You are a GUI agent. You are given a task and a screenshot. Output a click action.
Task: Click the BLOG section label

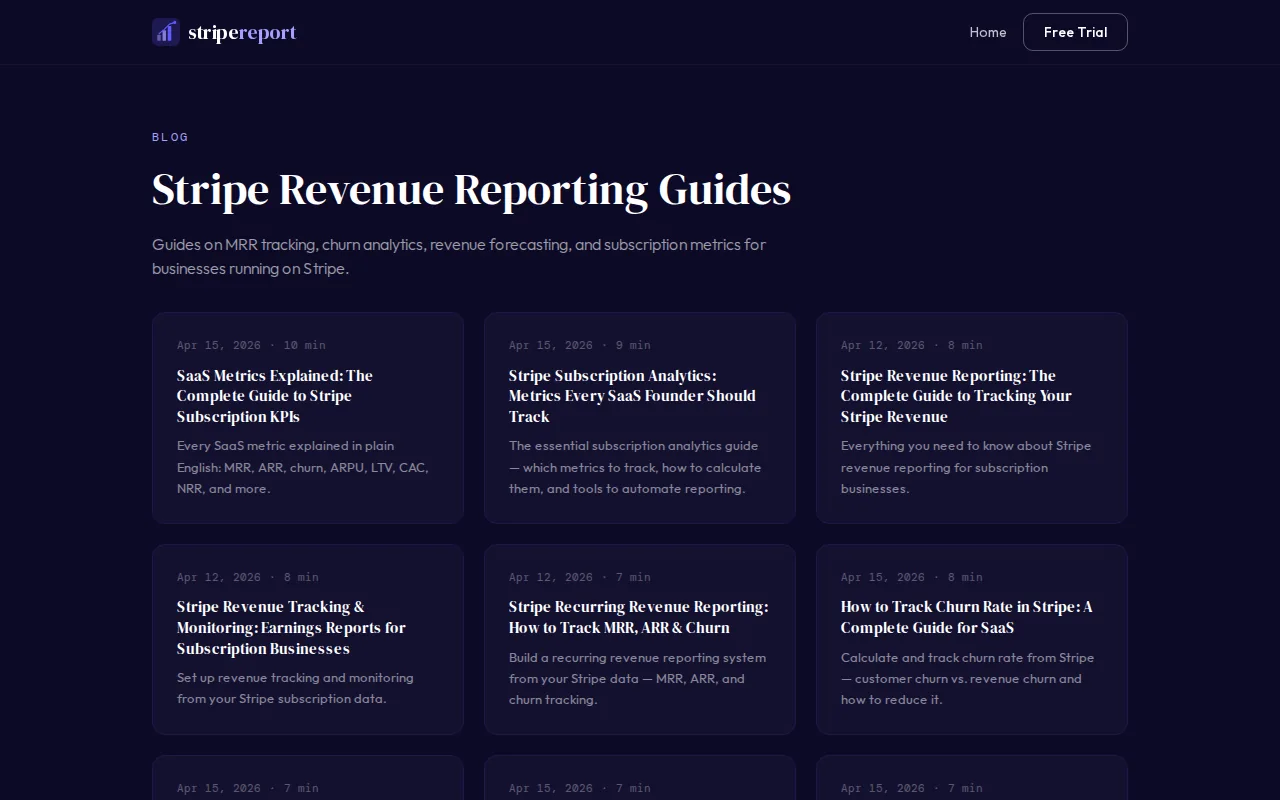point(170,137)
